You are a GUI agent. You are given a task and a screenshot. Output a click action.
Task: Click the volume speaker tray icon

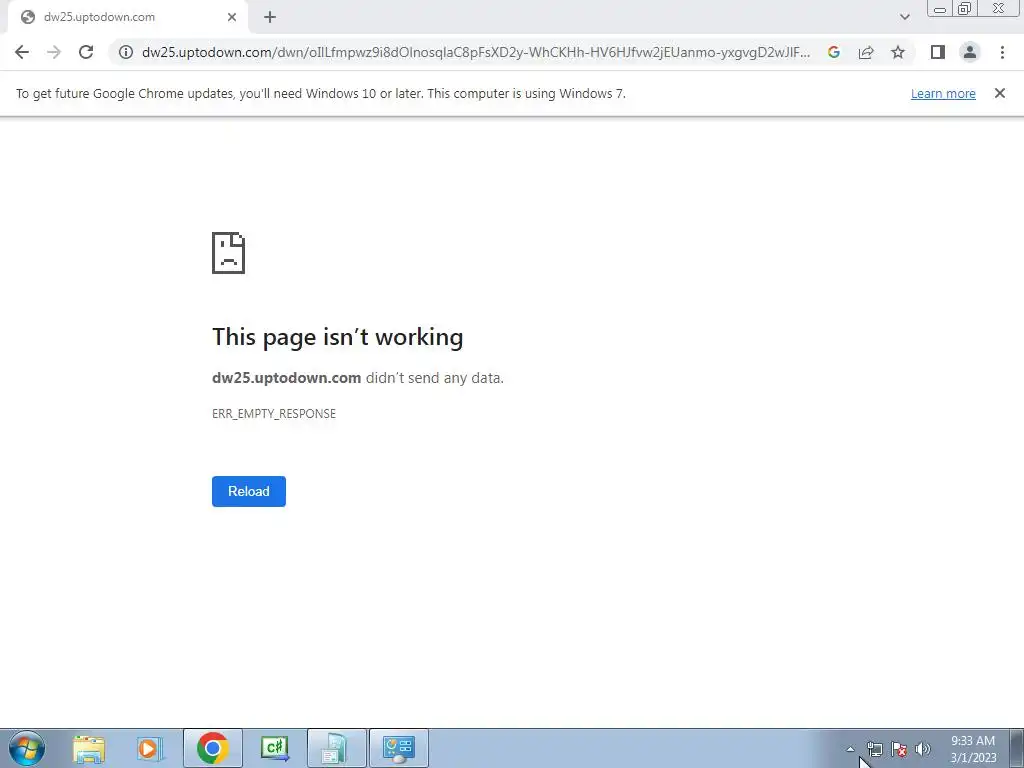[923, 749]
